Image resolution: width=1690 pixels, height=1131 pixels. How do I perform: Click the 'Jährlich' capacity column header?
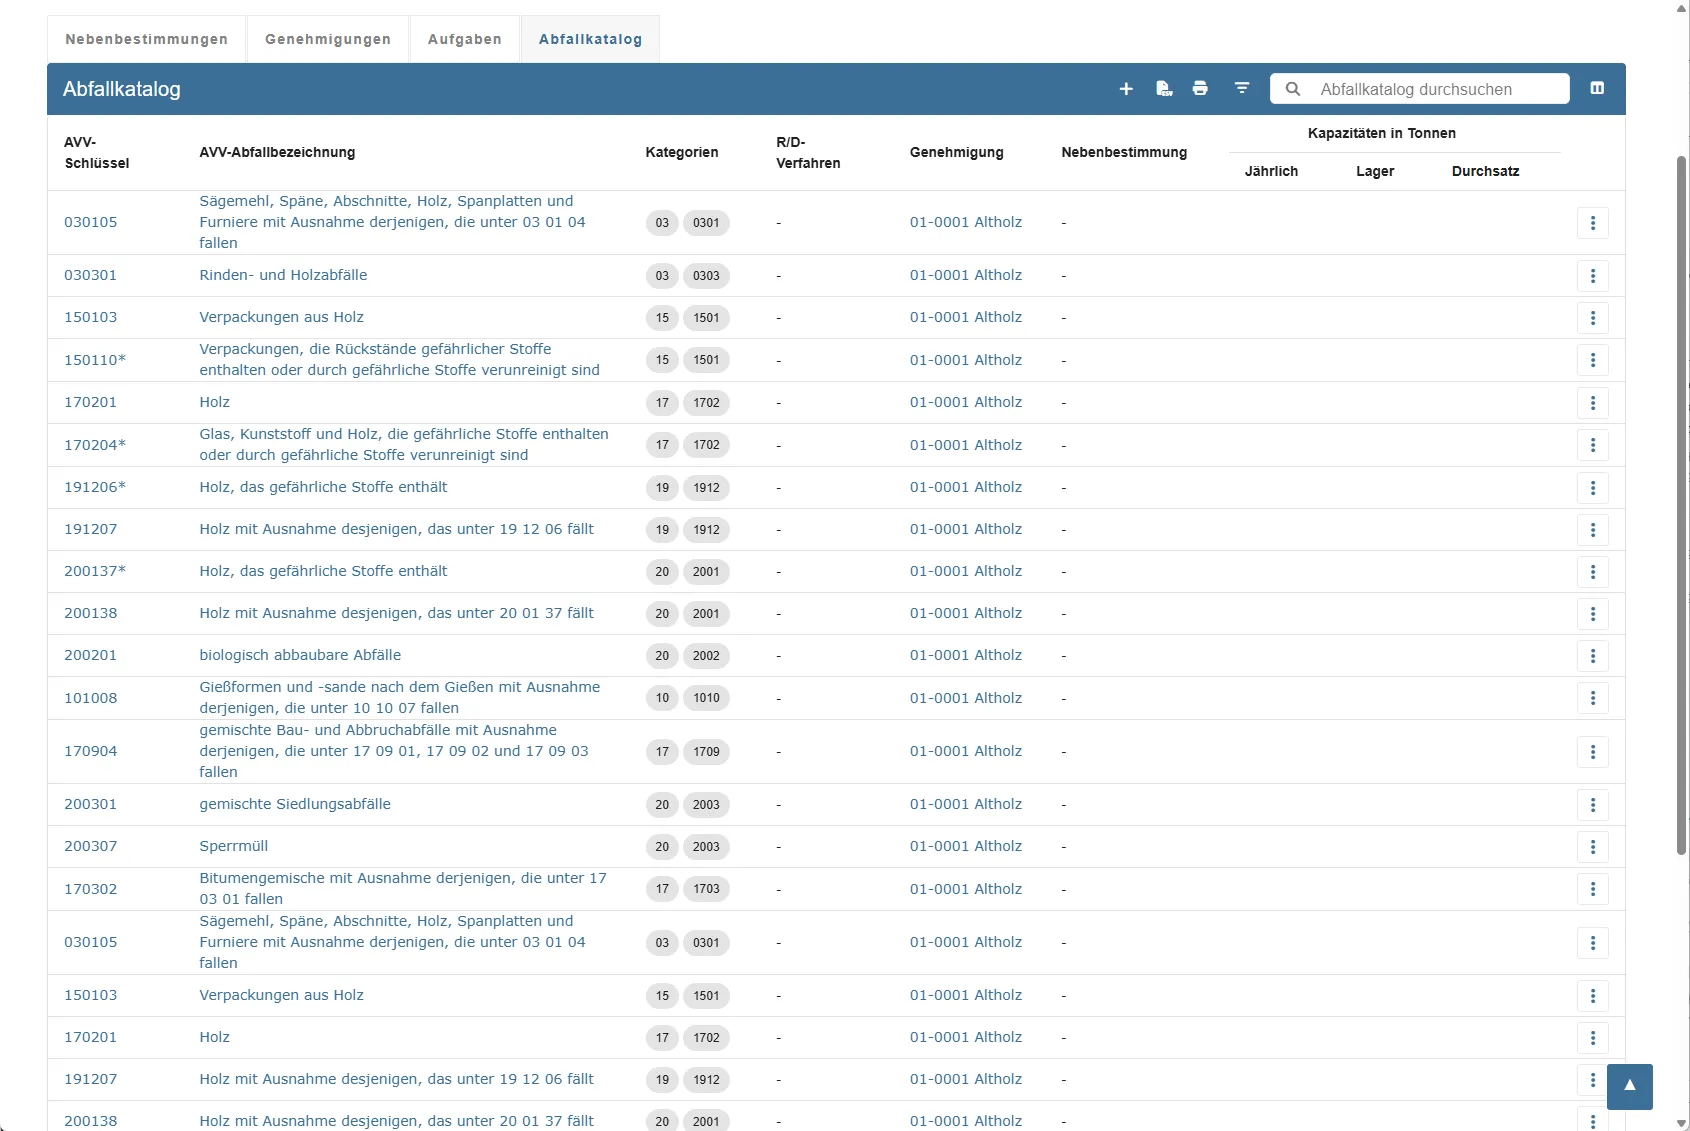[1271, 171]
